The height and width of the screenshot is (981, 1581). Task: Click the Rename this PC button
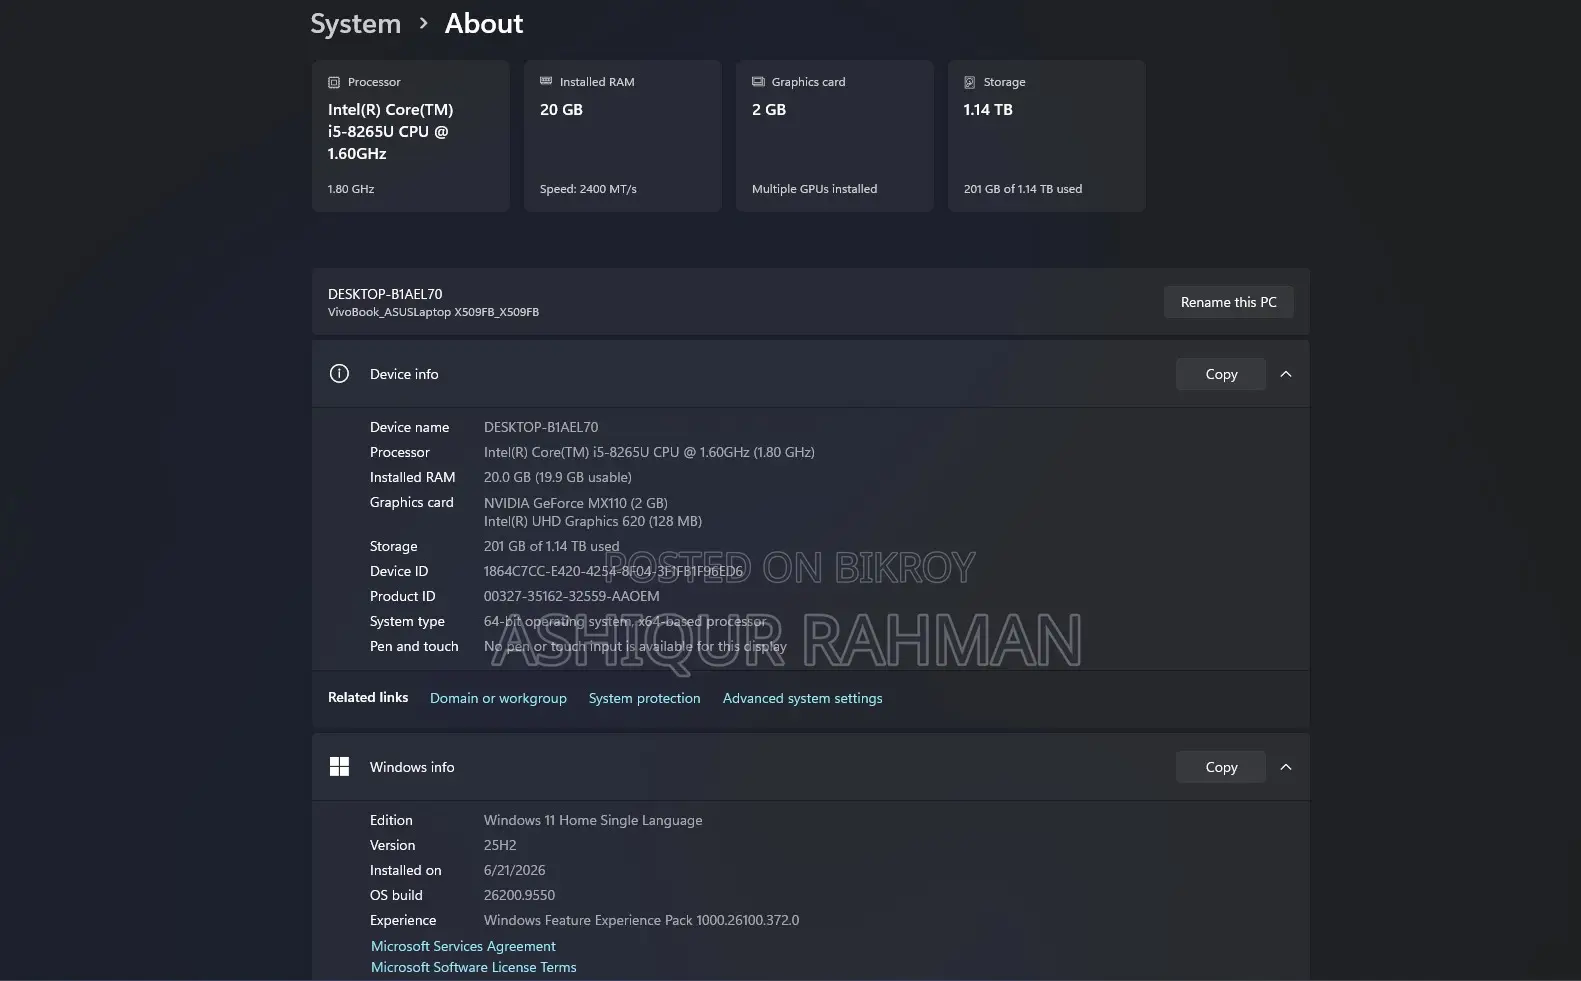tap(1228, 302)
